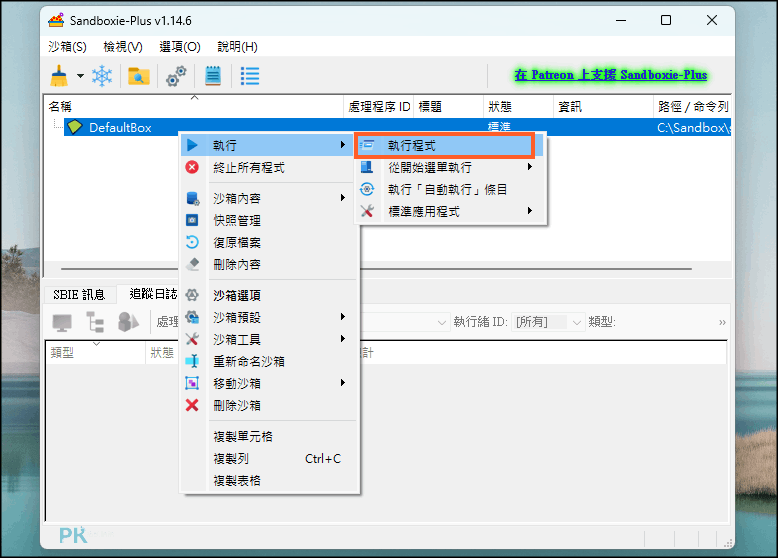
Task: Click the restore arrow icon beside 復原檔案
Action: 192,242
